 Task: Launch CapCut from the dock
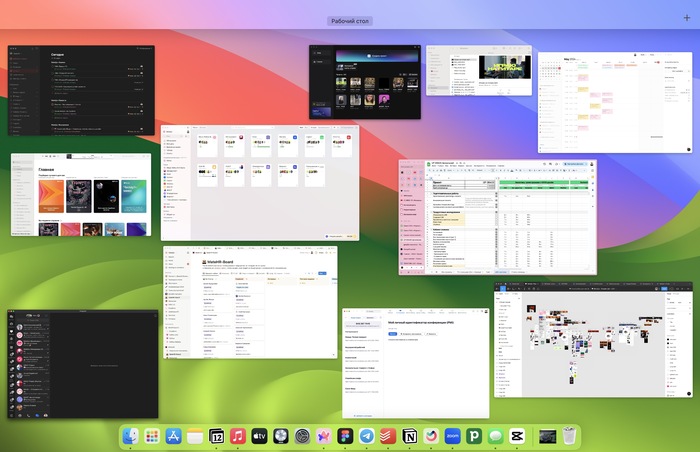[x=516, y=436]
